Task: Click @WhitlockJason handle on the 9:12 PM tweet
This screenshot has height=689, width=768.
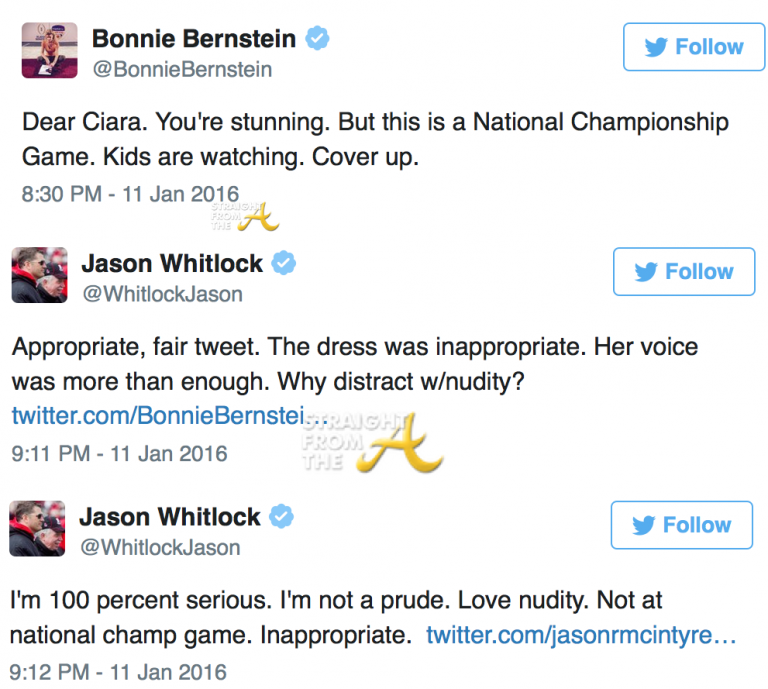Action: tap(160, 548)
